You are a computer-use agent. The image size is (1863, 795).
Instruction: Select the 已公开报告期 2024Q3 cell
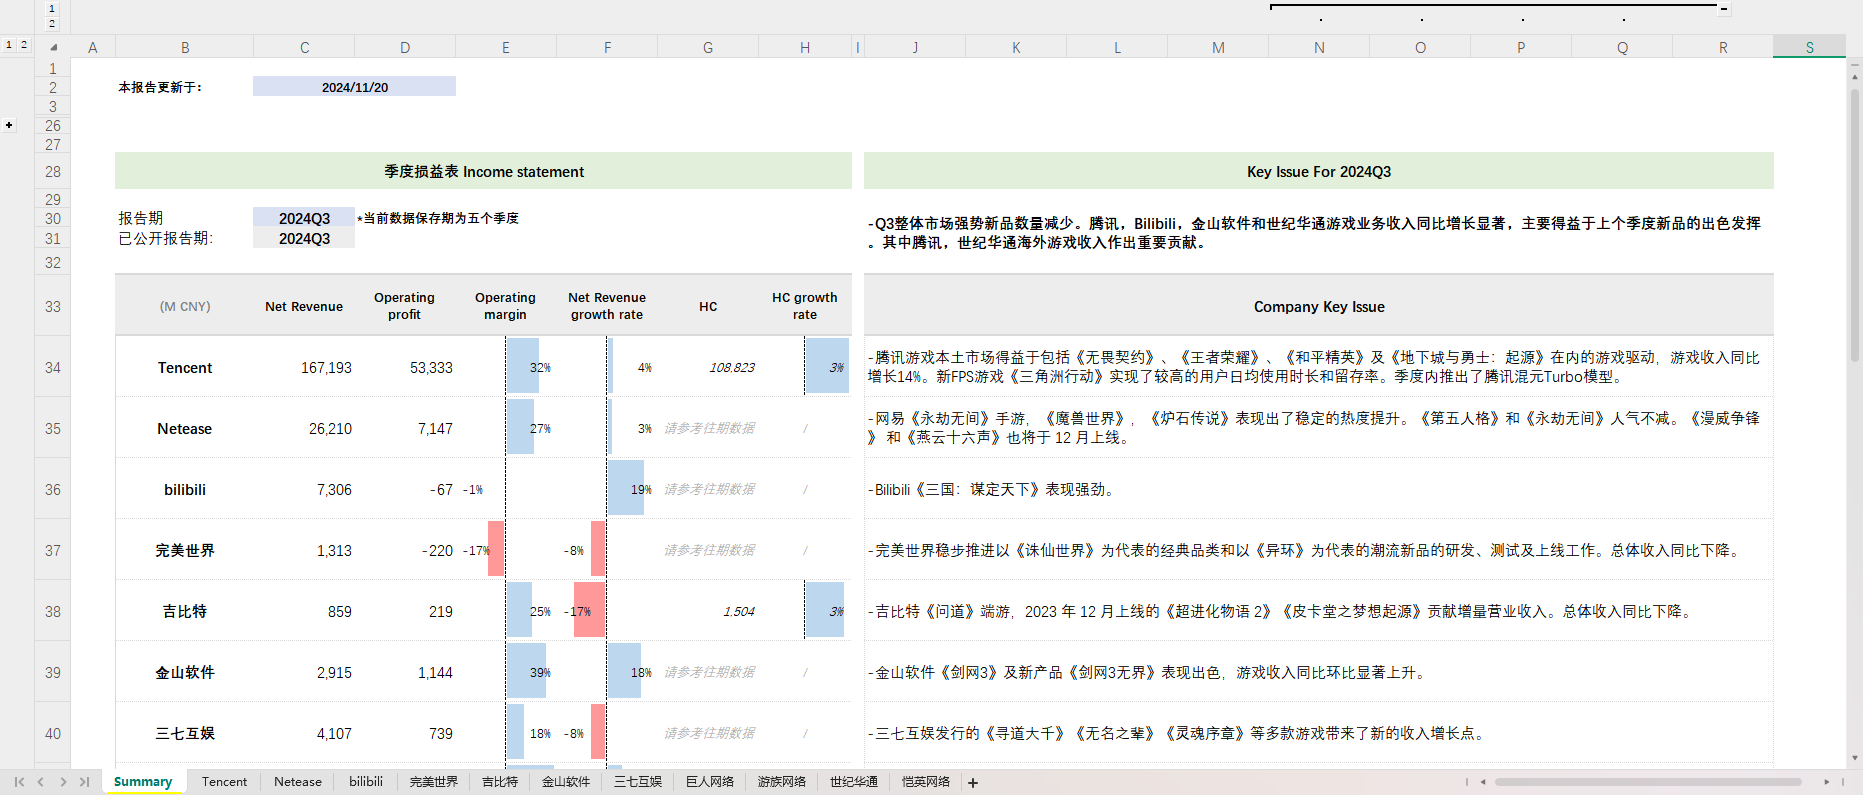click(x=304, y=238)
